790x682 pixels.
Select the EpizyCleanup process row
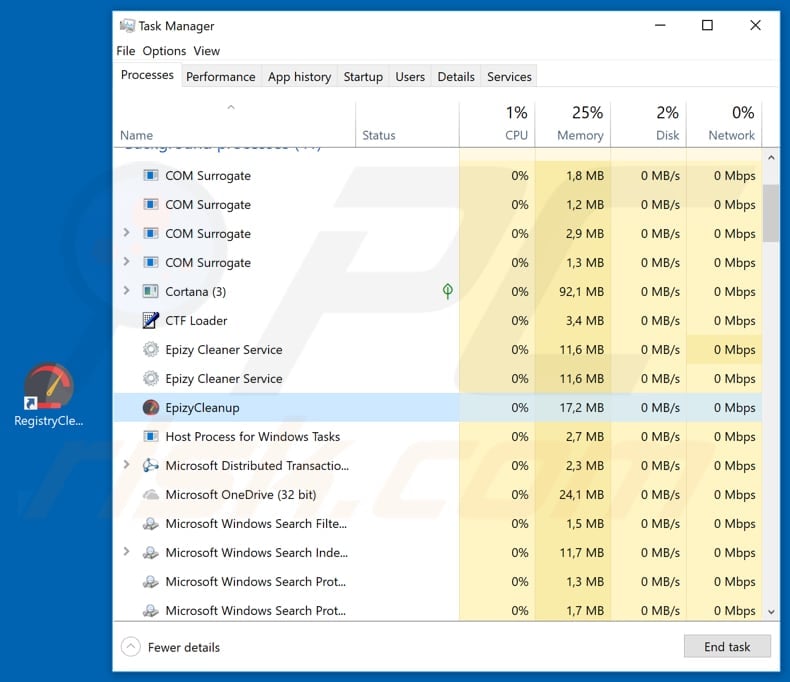[437, 407]
